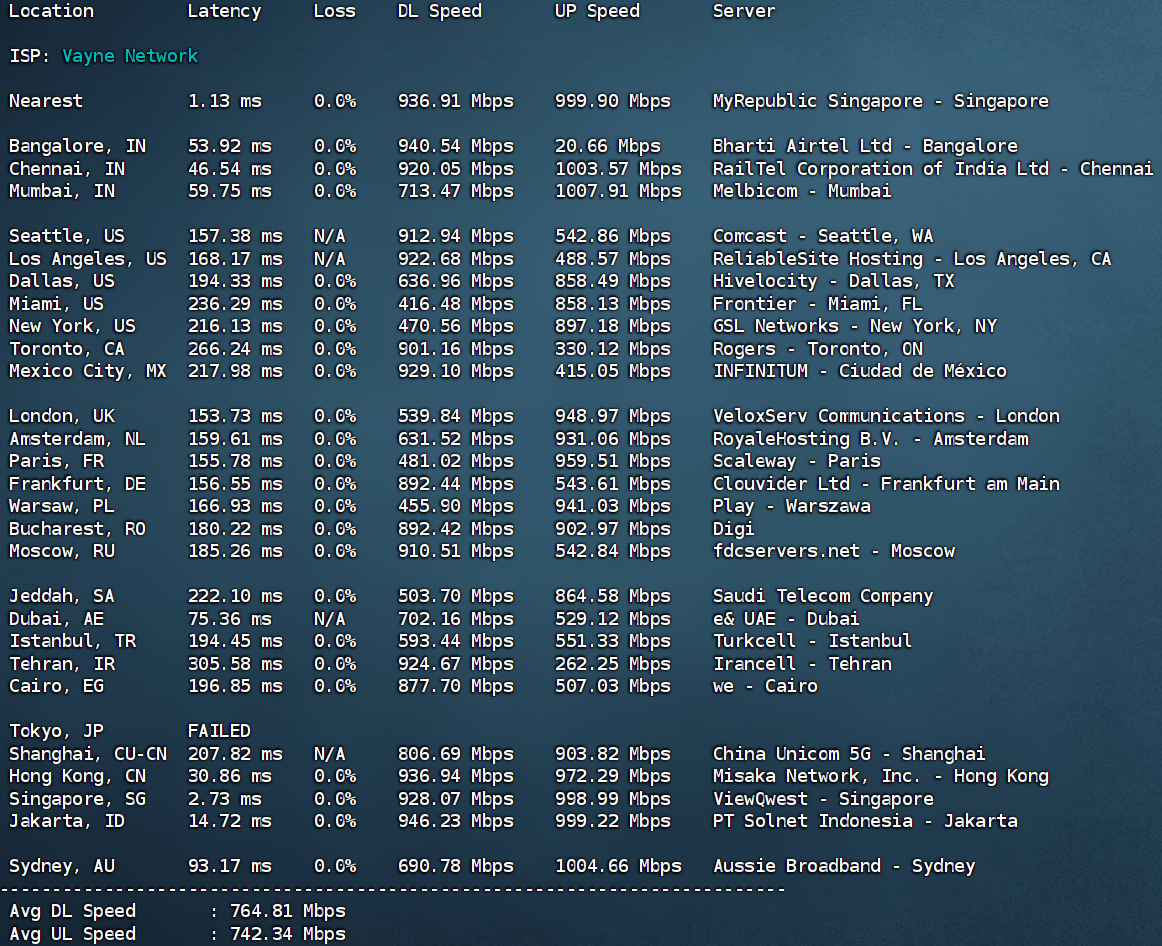Screen dimensions: 1162x946
Task: Click the "Location" column header
Action: coord(51,11)
